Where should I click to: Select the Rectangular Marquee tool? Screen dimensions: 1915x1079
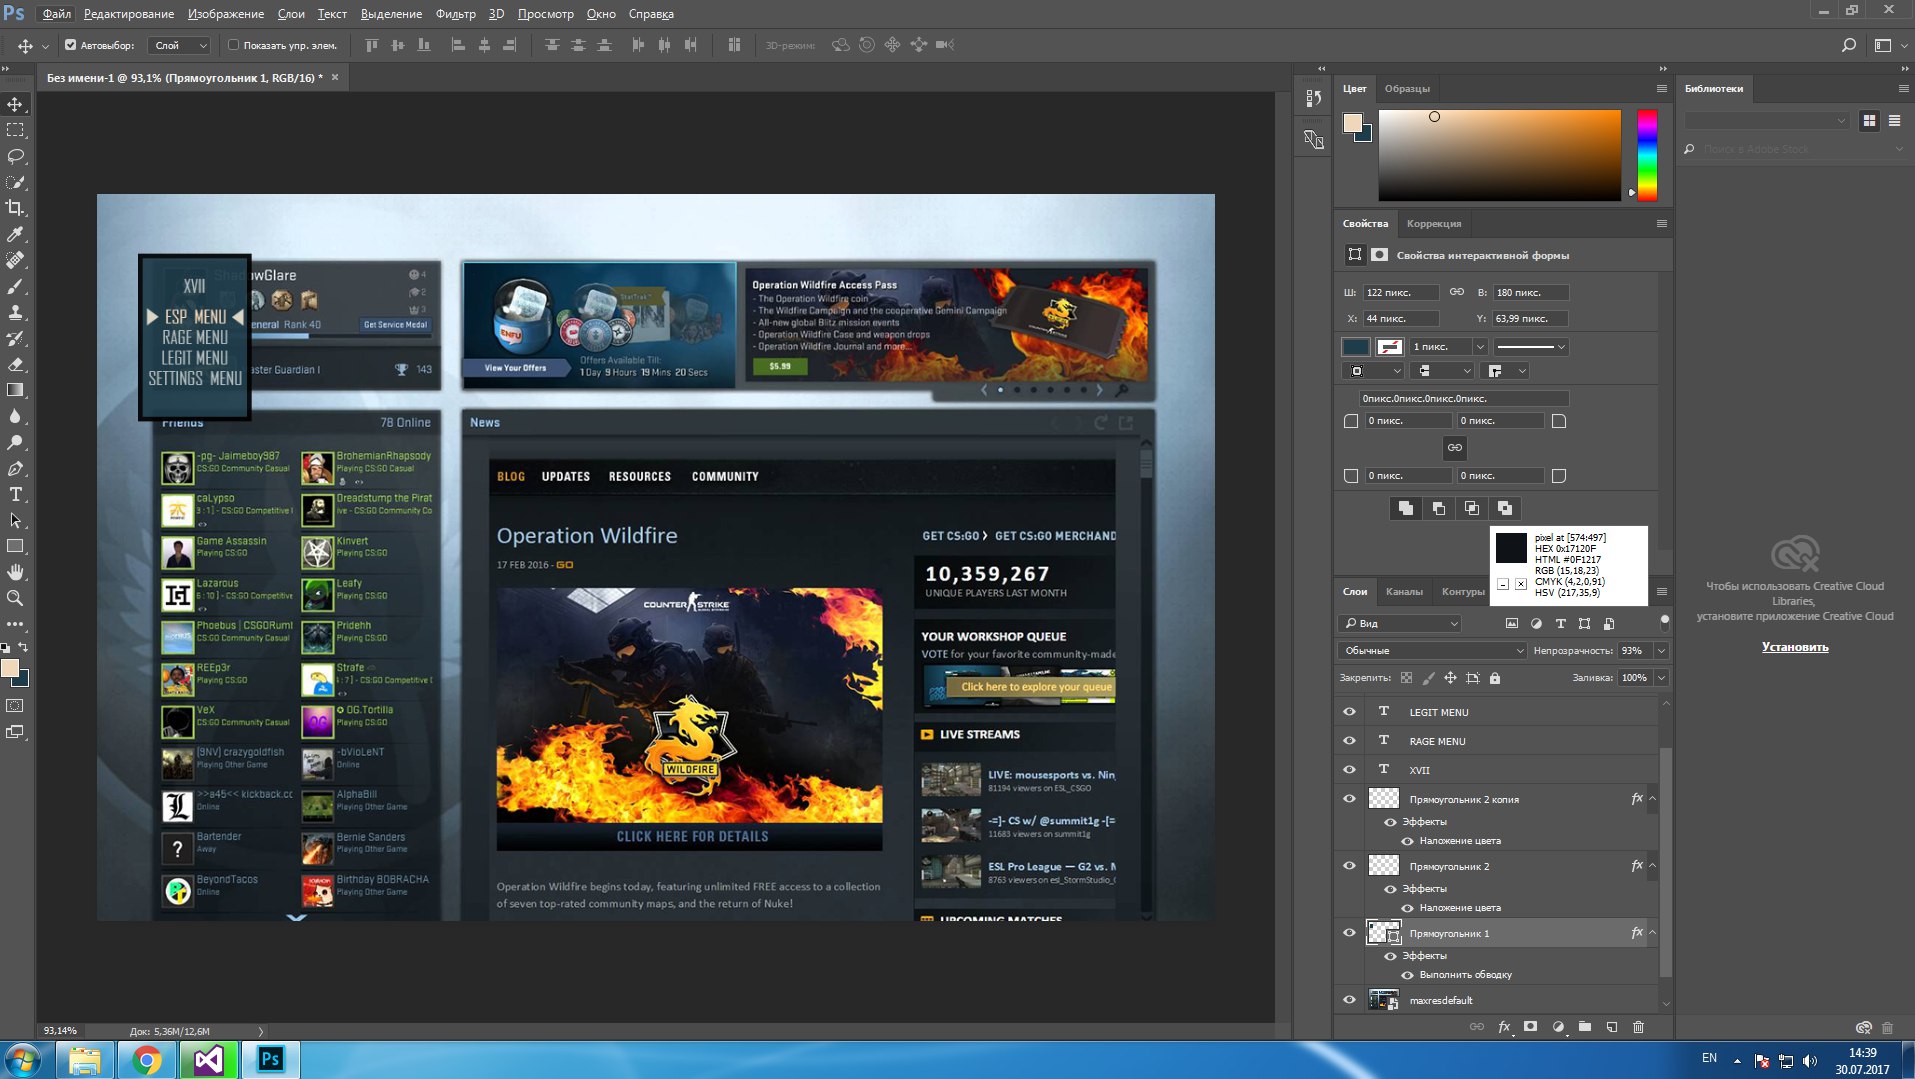pyautogui.click(x=15, y=130)
